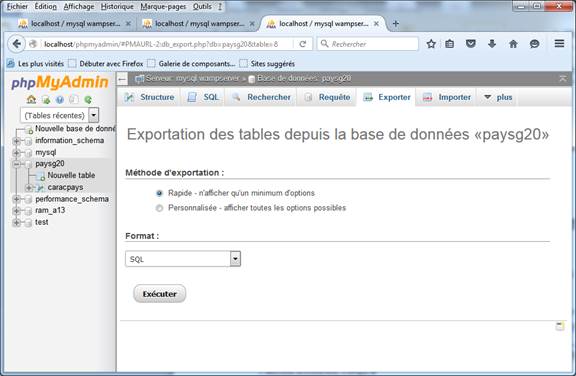
Task: Close the second localhost tab
Action: point(252,24)
